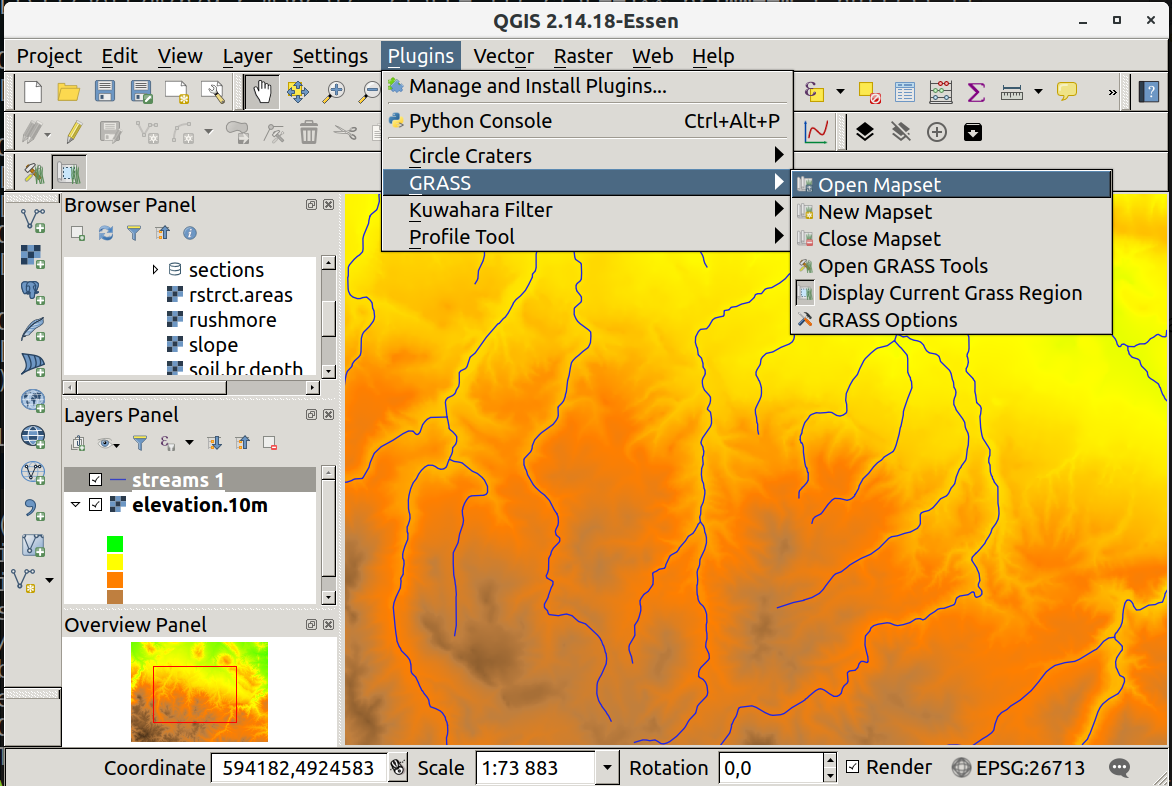Click the Save Project As icon

[141, 92]
